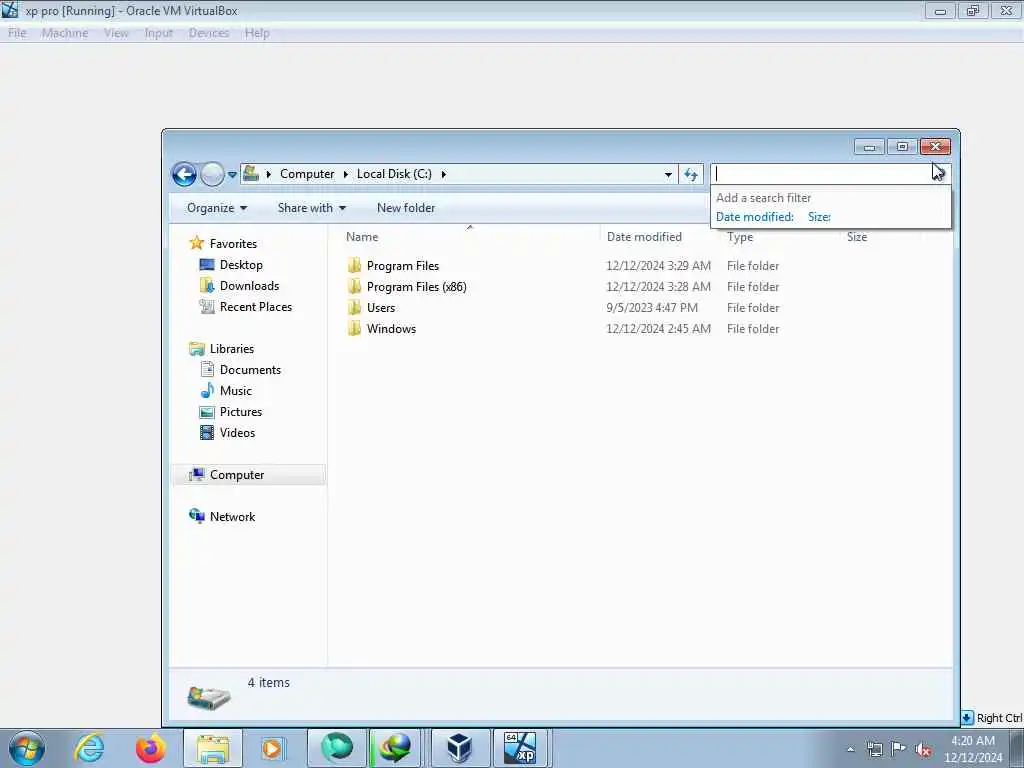Open the Music library
The image size is (1024, 768).
236,391
